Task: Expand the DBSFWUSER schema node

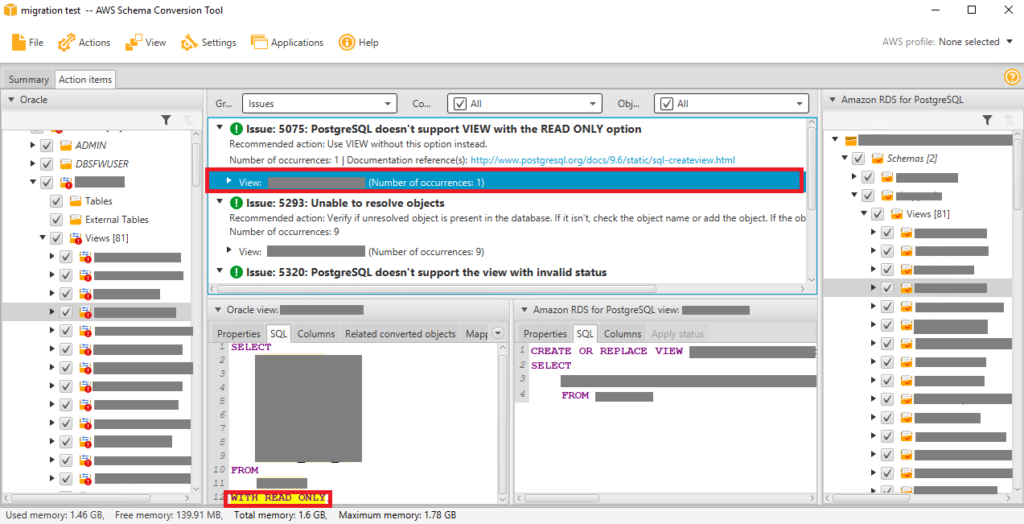Action: tap(33, 163)
